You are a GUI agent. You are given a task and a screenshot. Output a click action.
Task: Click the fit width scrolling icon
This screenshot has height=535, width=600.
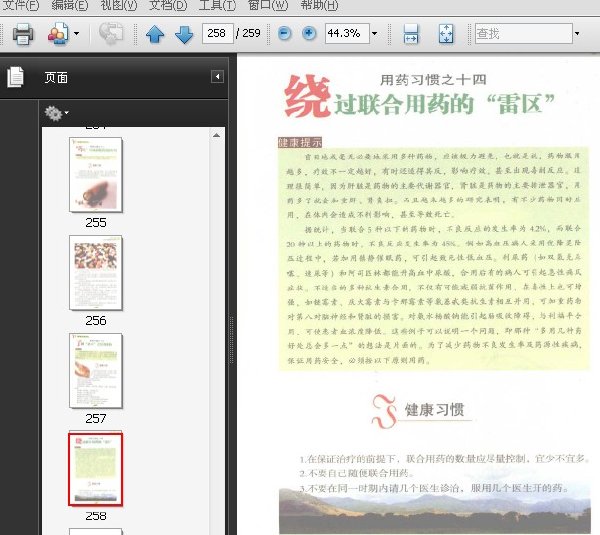click(411, 34)
